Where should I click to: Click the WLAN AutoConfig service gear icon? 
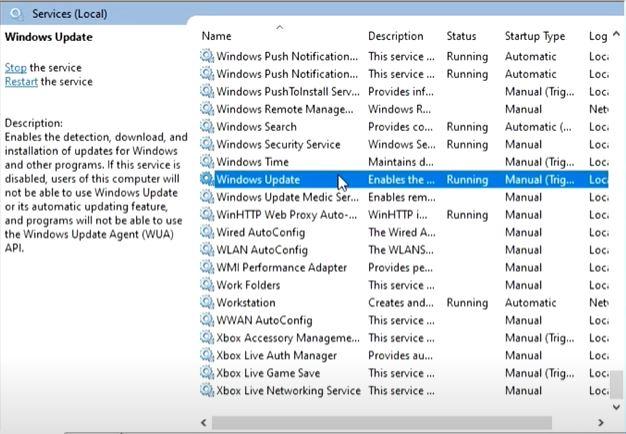pos(207,250)
